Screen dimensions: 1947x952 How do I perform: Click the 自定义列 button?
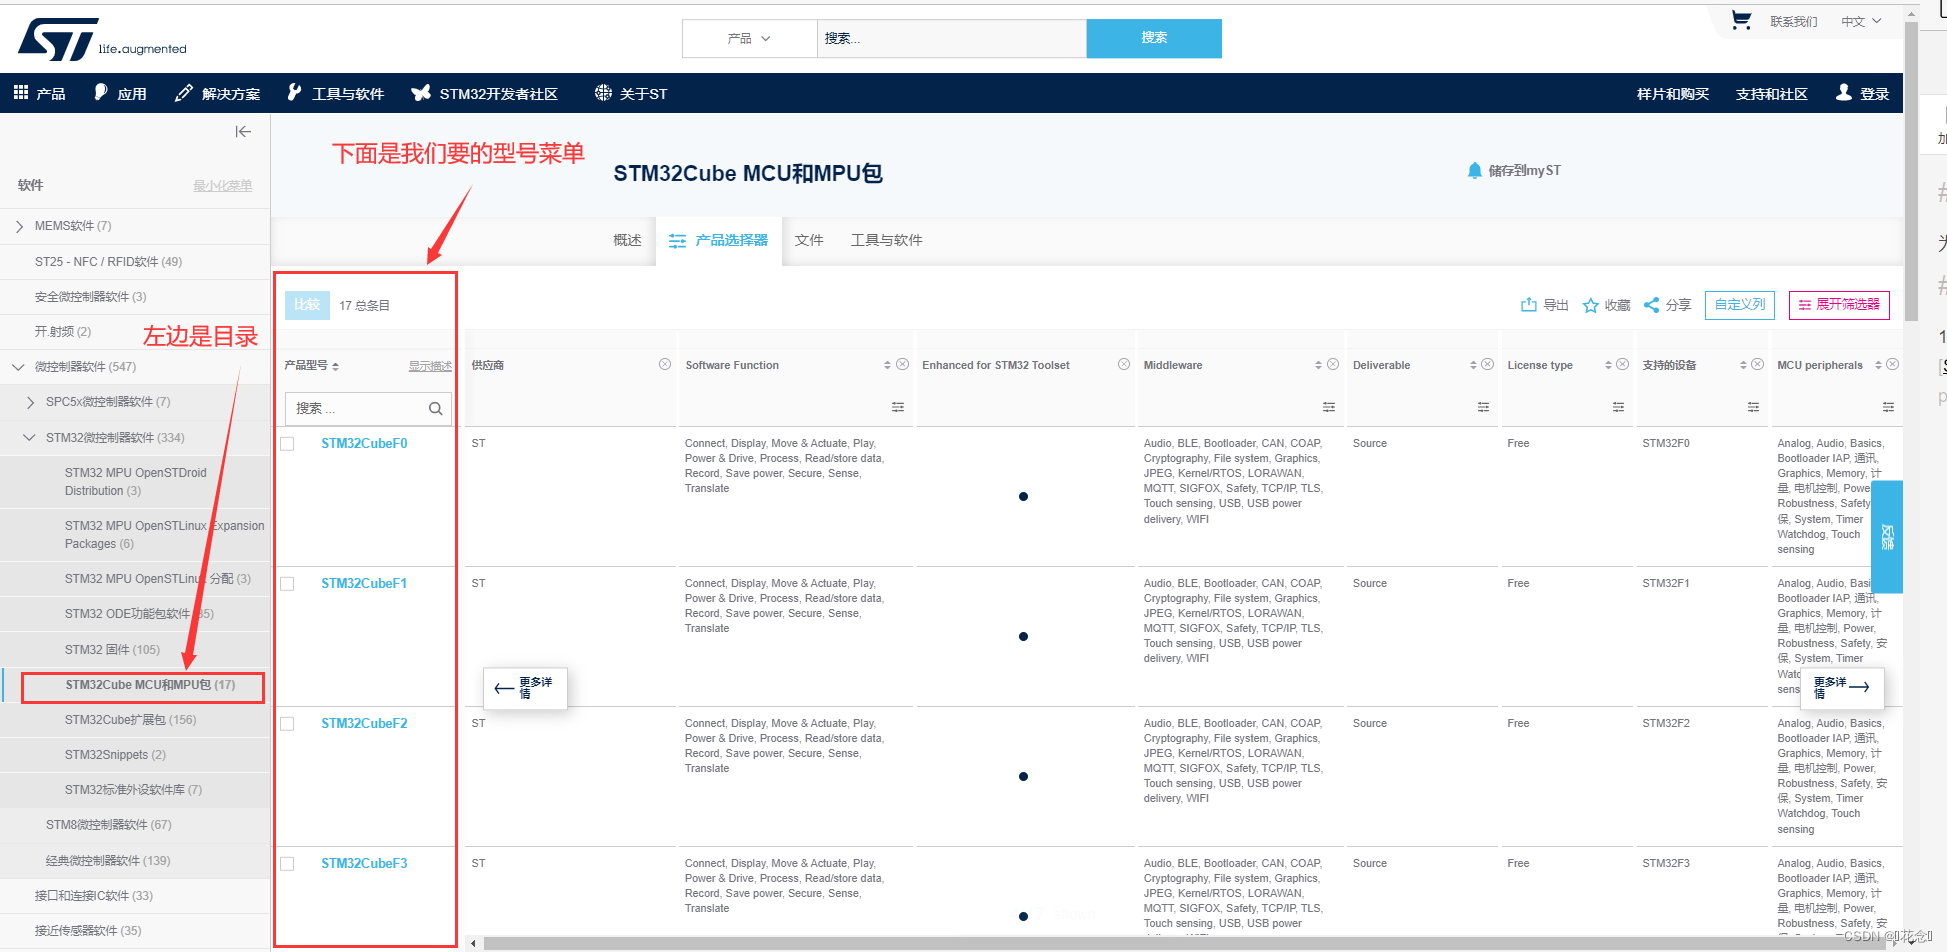[1740, 305]
